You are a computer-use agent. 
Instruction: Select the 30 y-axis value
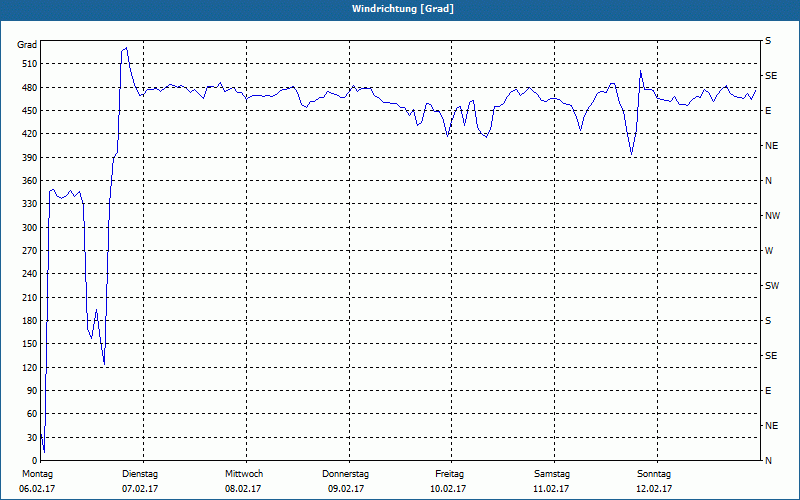coord(32,437)
